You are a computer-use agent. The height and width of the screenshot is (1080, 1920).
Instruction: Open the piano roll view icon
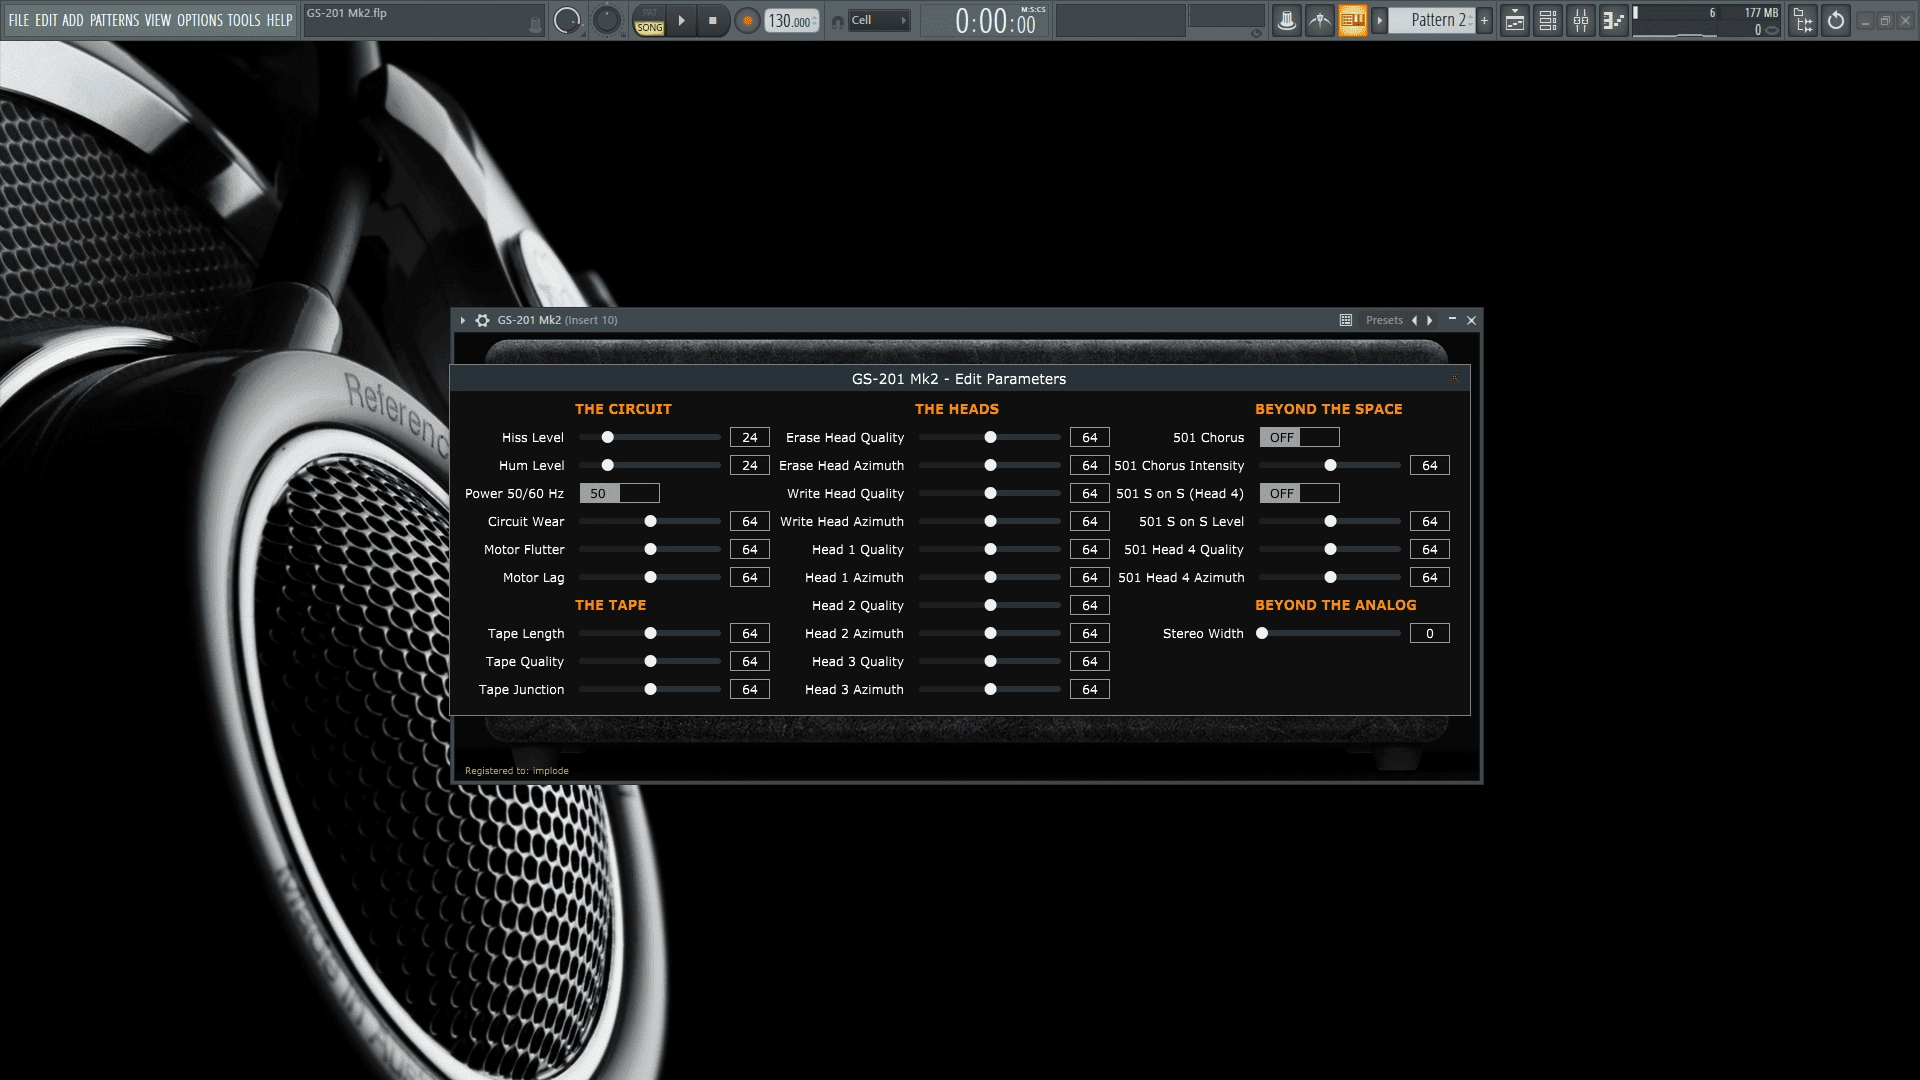[1613, 20]
